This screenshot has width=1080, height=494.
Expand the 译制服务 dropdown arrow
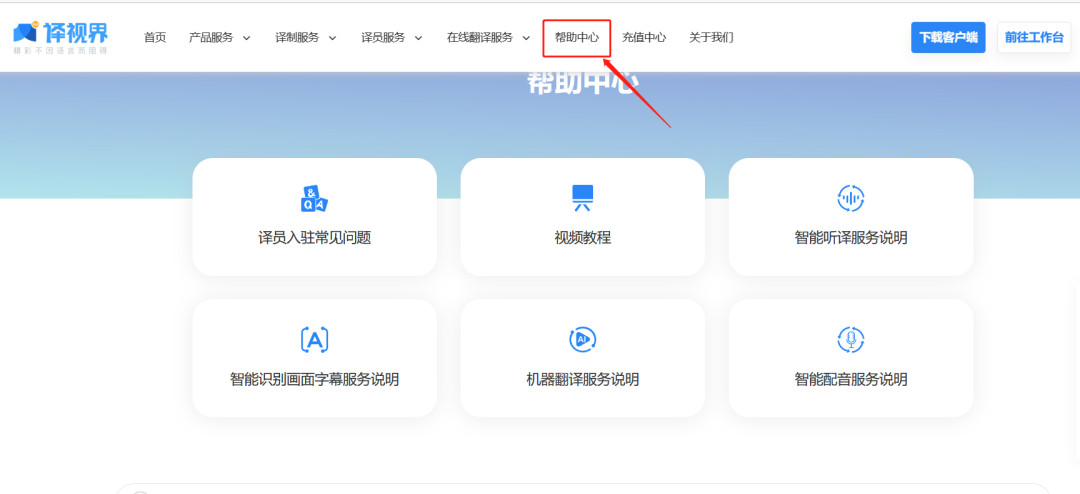click(333, 38)
